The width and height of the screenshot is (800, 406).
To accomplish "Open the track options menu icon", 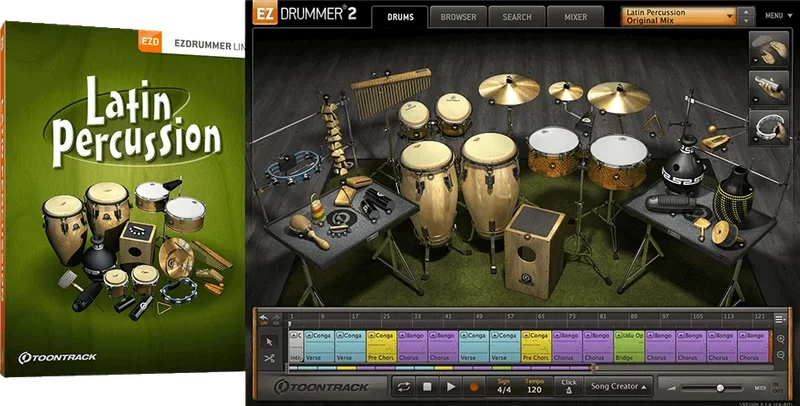I will [780, 319].
